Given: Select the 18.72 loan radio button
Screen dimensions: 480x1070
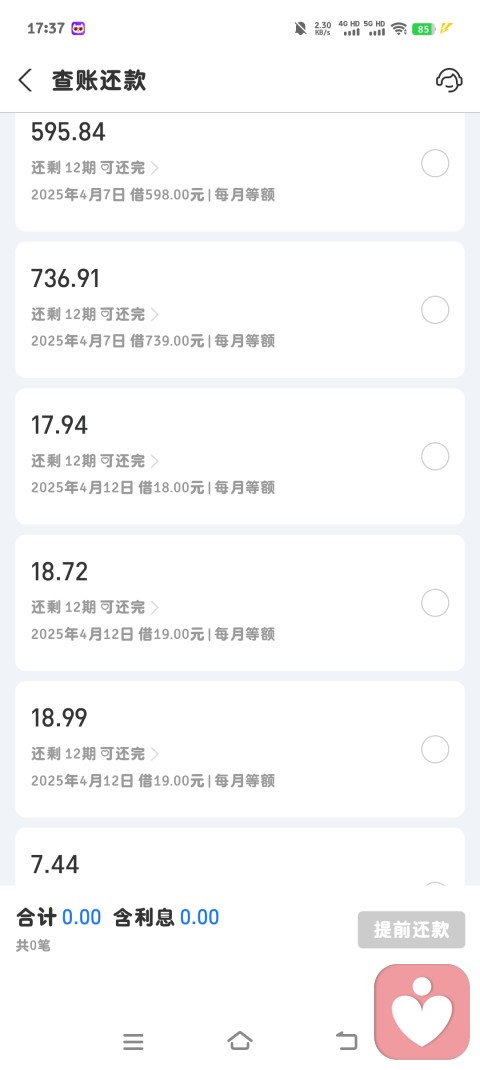Looking at the screenshot, I should [435, 603].
